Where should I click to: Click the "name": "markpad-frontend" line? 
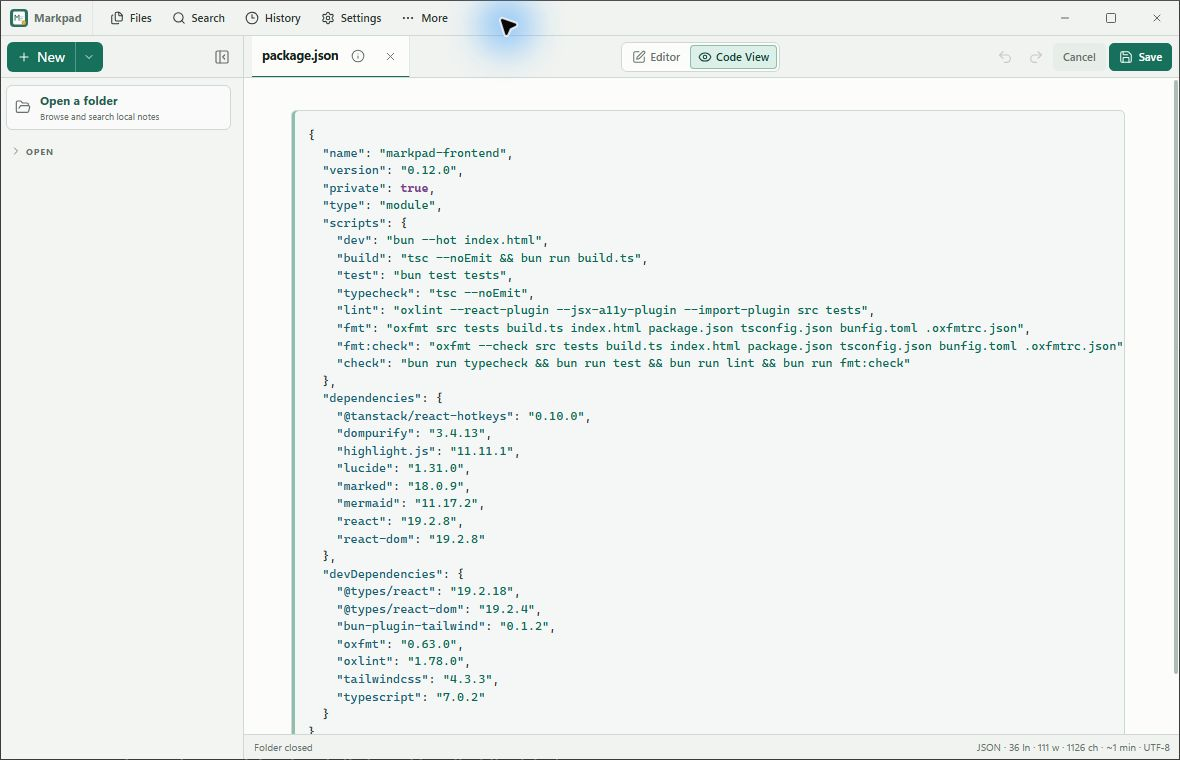(x=417, y=153)
